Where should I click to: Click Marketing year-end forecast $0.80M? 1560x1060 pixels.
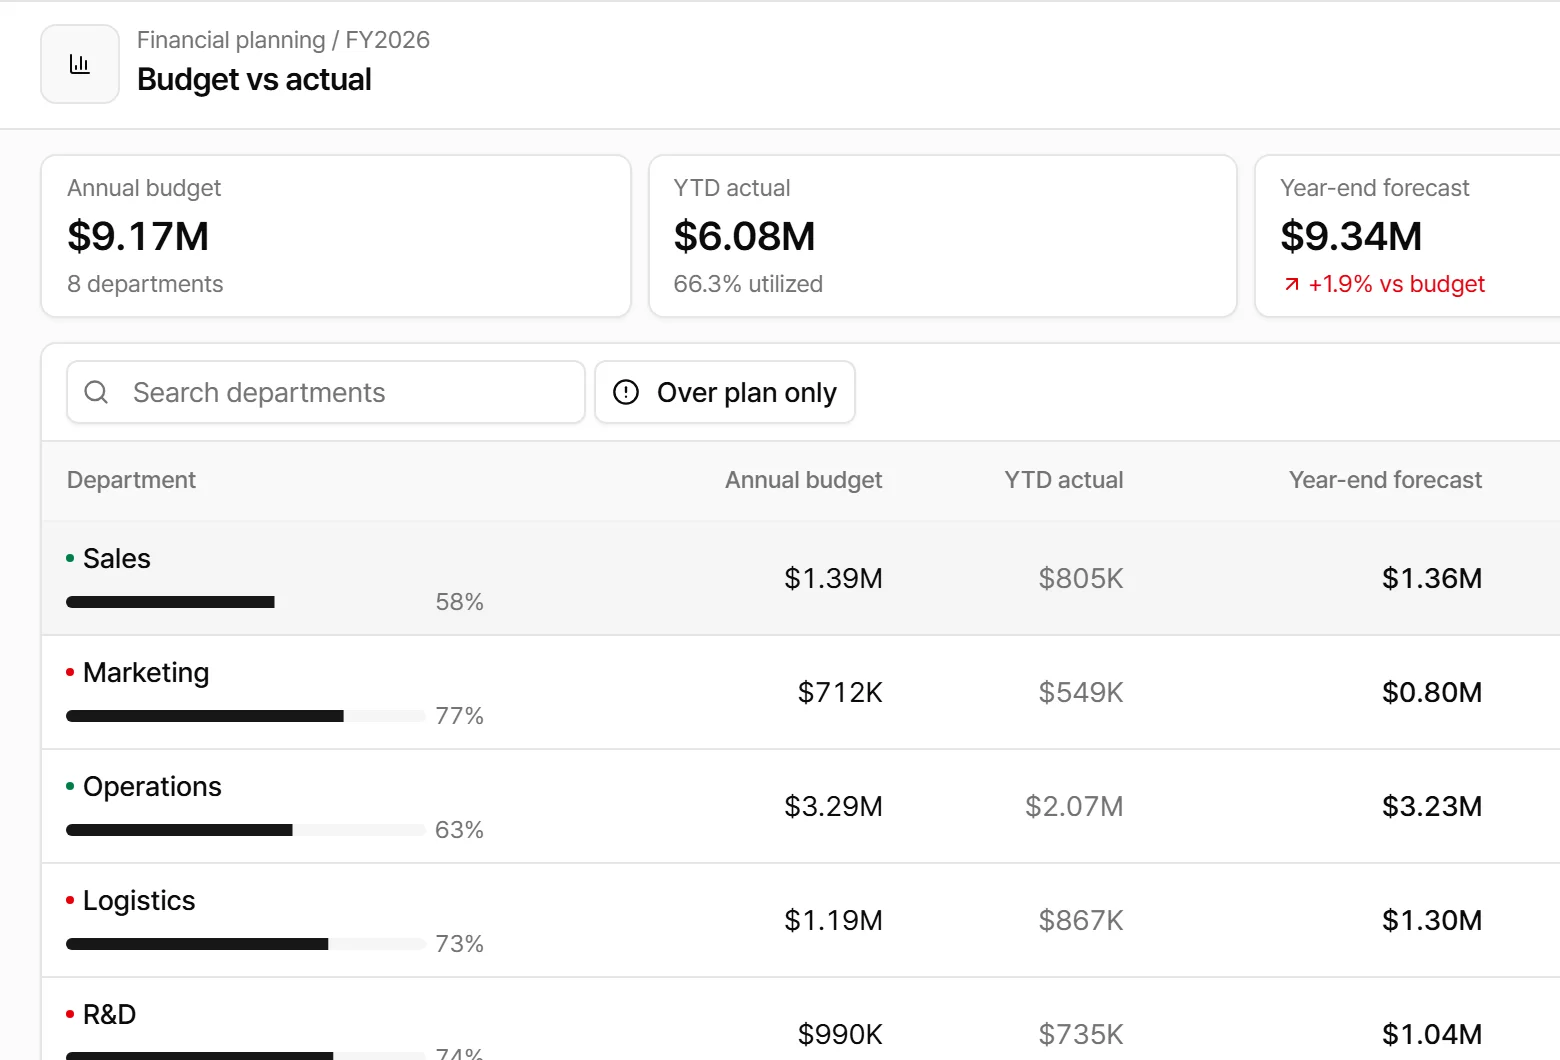click(1432, 692)
